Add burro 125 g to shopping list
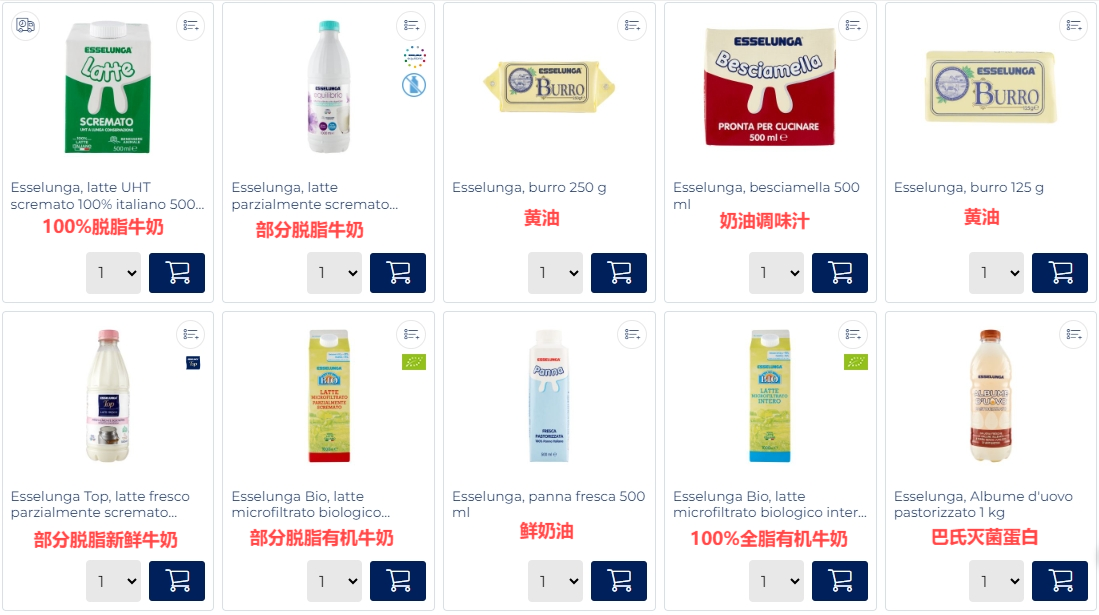 1074,26
